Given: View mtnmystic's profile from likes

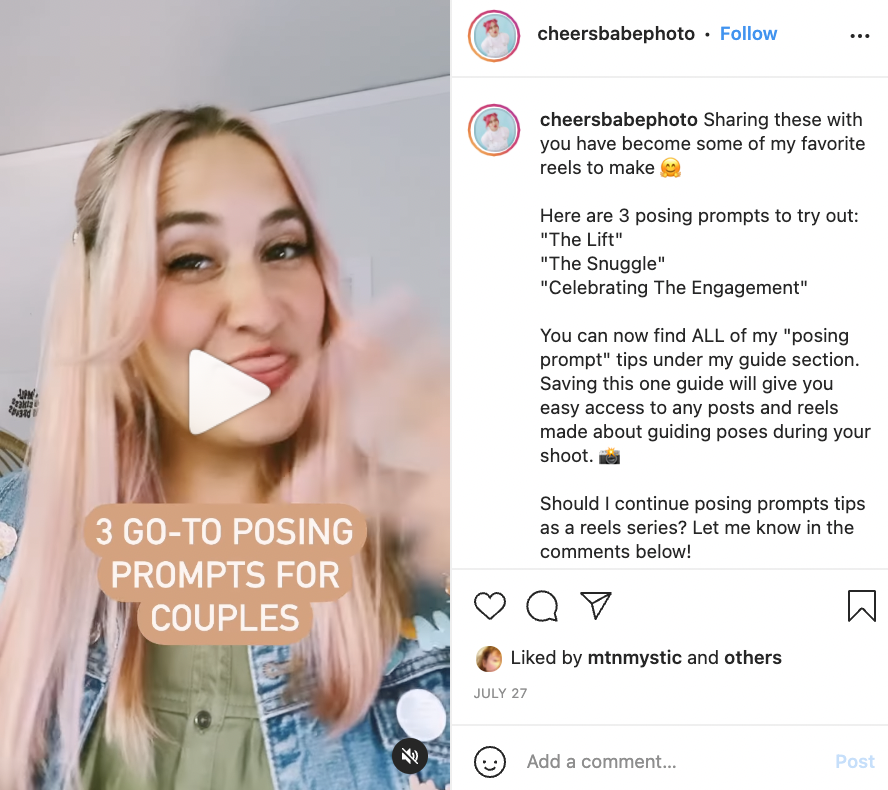Looking at the screenshot, I should pos(634,657).
